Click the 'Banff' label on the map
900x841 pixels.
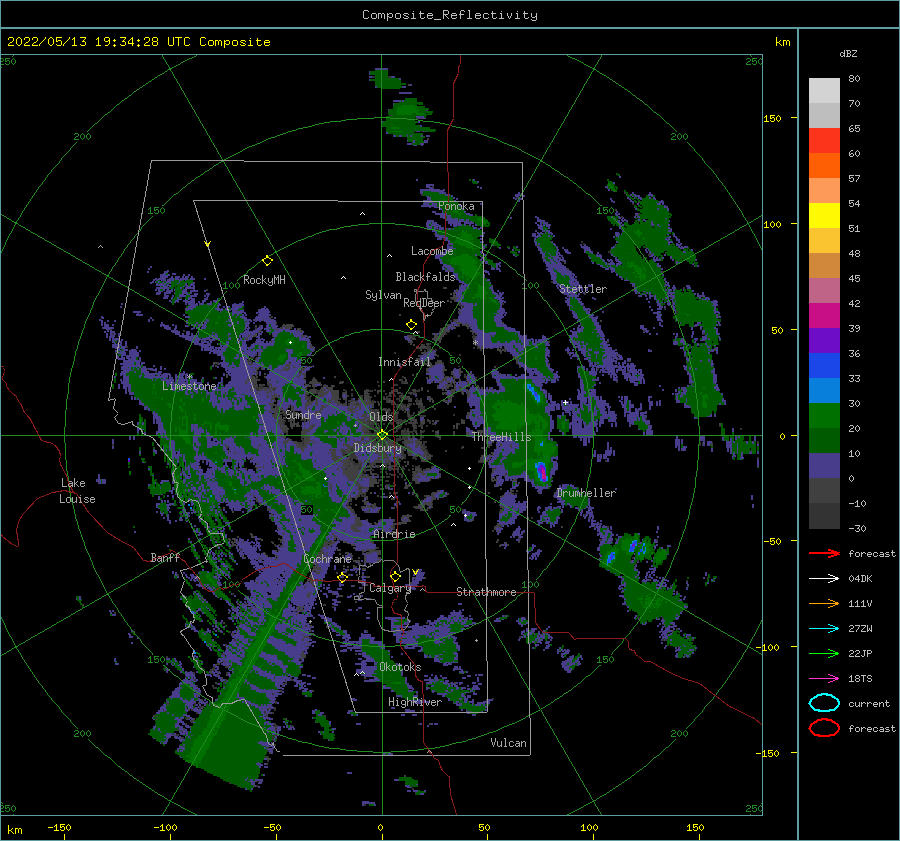165,558
